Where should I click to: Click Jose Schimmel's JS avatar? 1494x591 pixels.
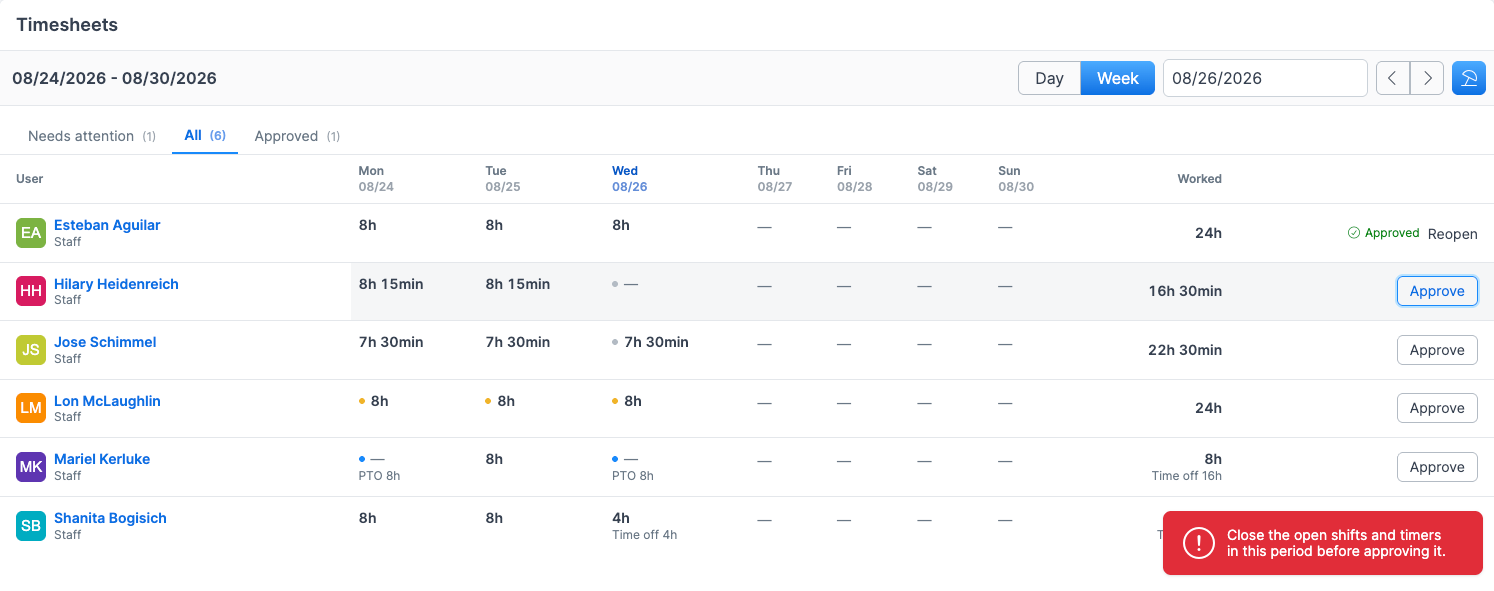pyautogui.click(x=31, y=350)
